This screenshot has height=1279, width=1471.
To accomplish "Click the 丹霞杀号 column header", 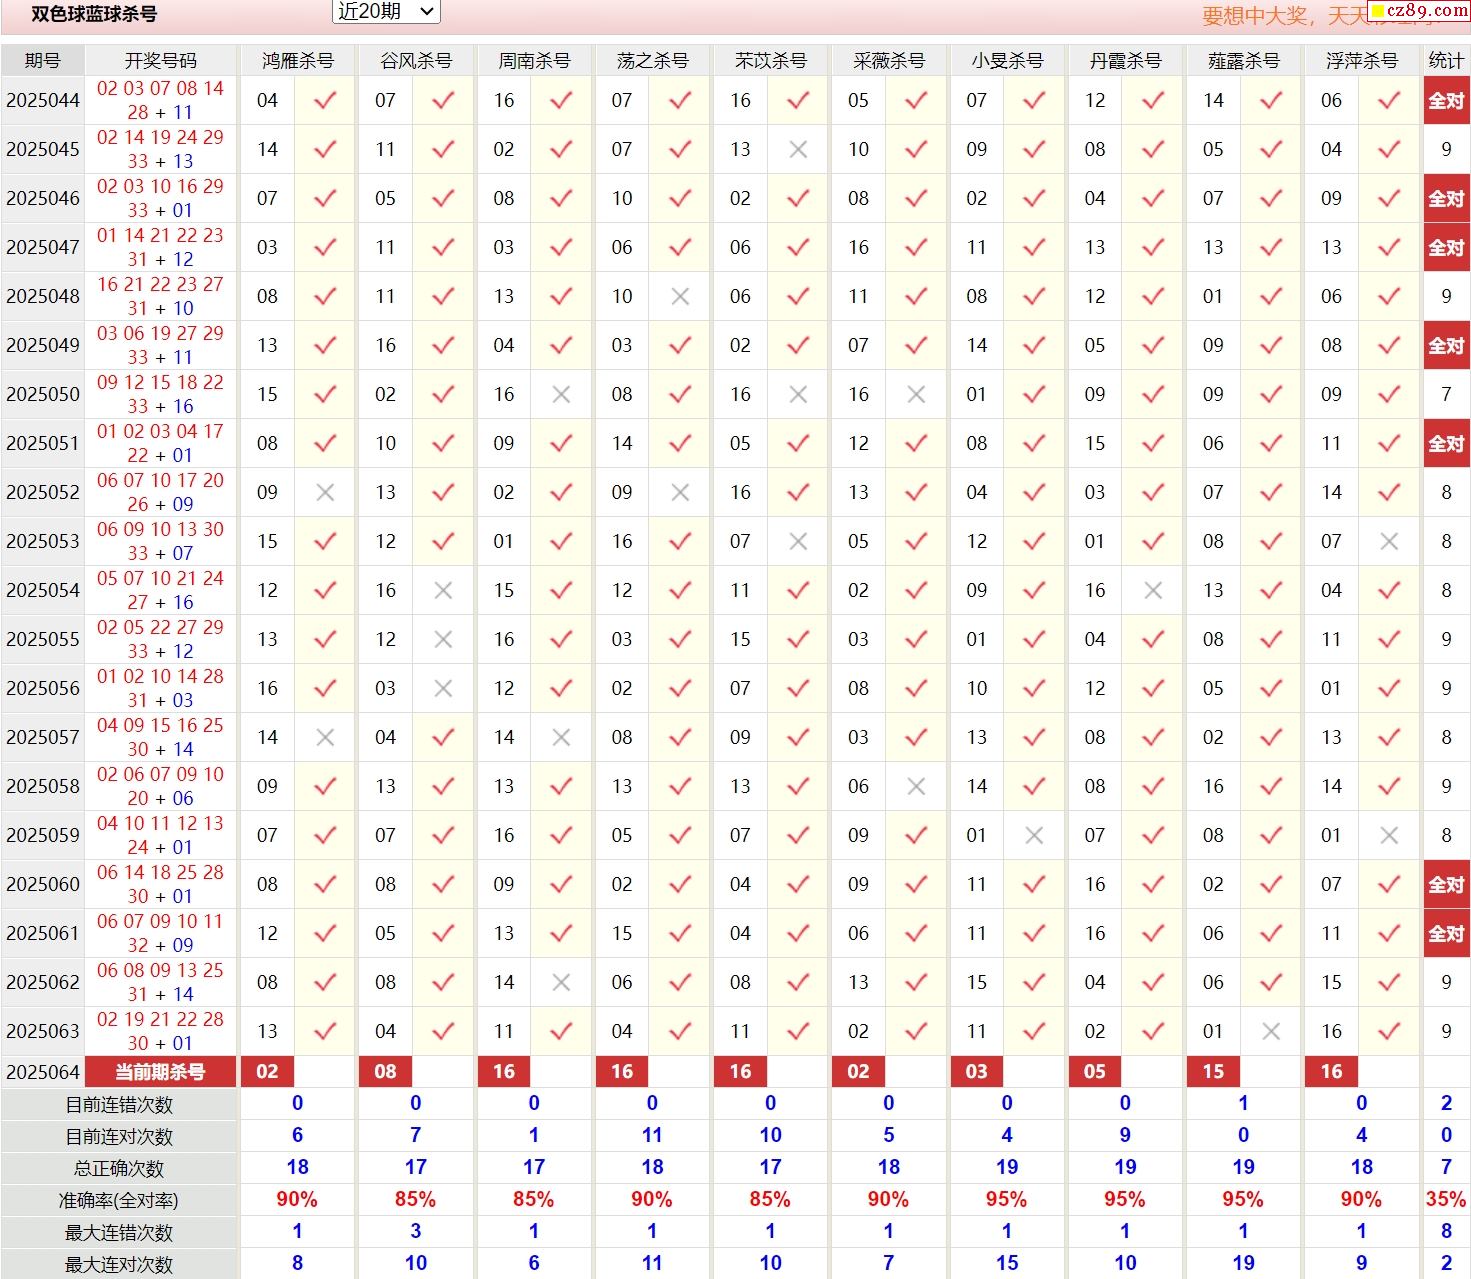I will pos(1125,60).
